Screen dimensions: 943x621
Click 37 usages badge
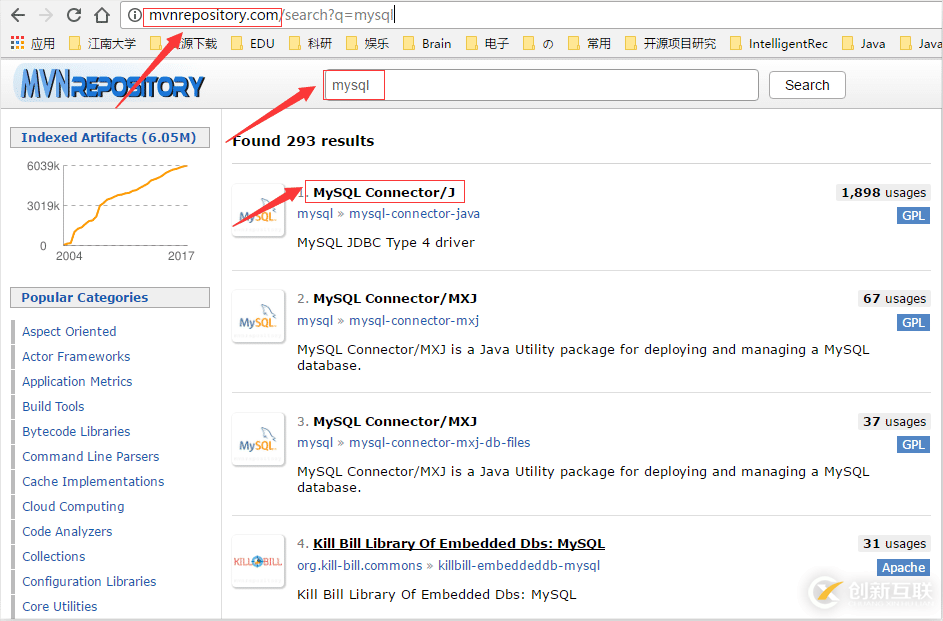click(x=894, y=421)
